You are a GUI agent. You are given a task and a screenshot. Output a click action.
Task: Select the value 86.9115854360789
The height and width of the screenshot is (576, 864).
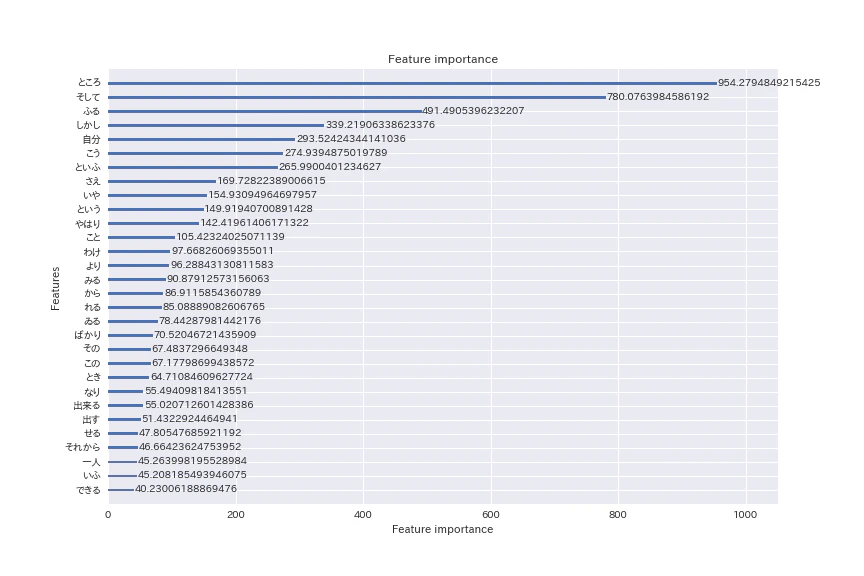[213, 293]
